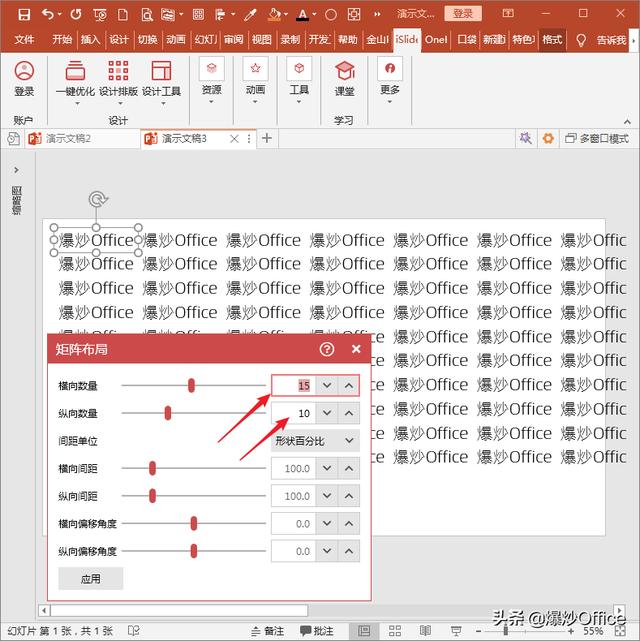This screenshot has width=640, height=641.
Task: Decrease 纵向间距 value with down arrow
Action: point(327,496)
